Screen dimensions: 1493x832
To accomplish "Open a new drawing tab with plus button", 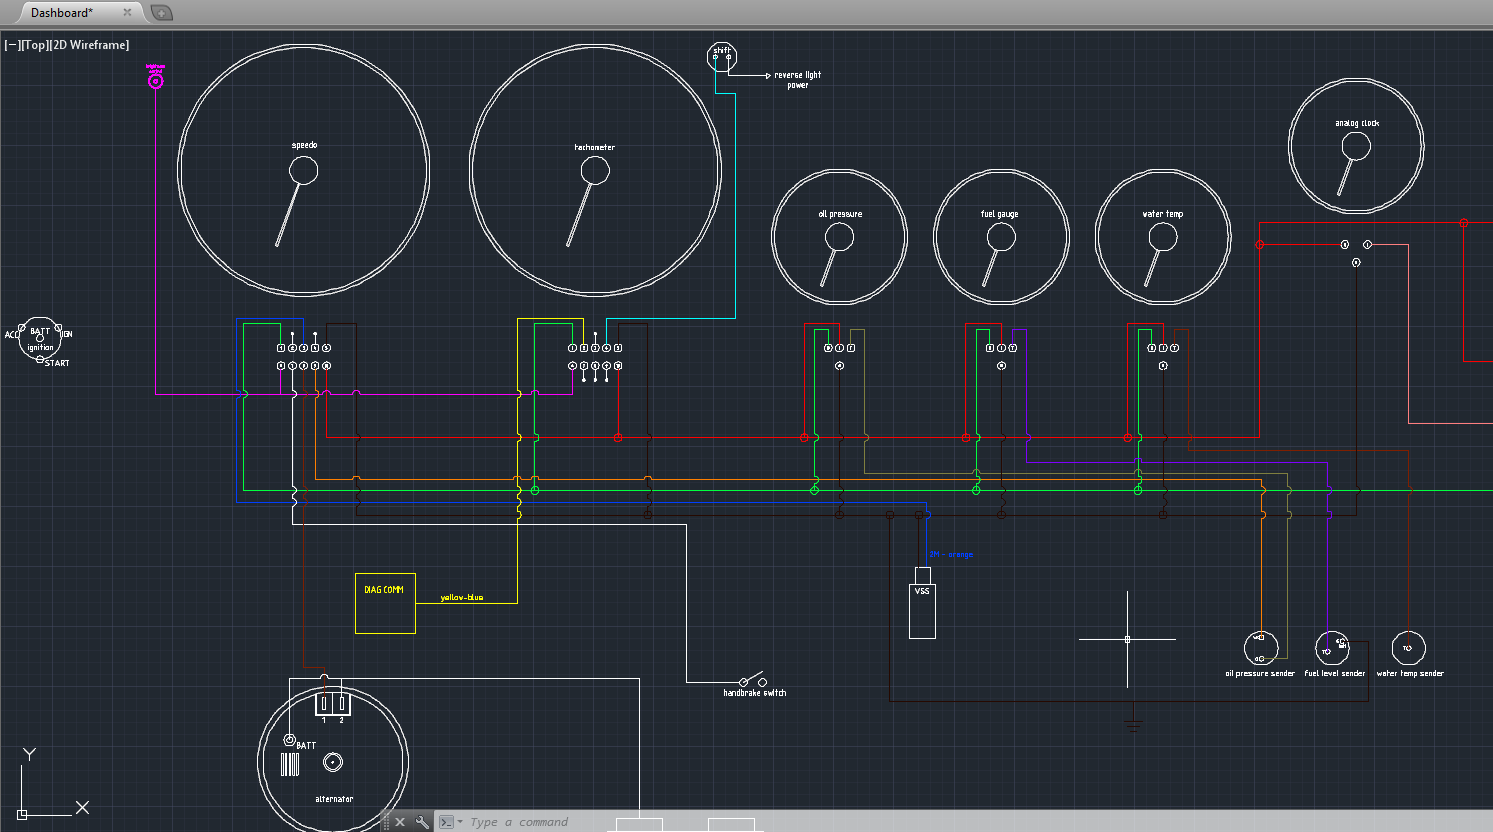I will (161, 13).
